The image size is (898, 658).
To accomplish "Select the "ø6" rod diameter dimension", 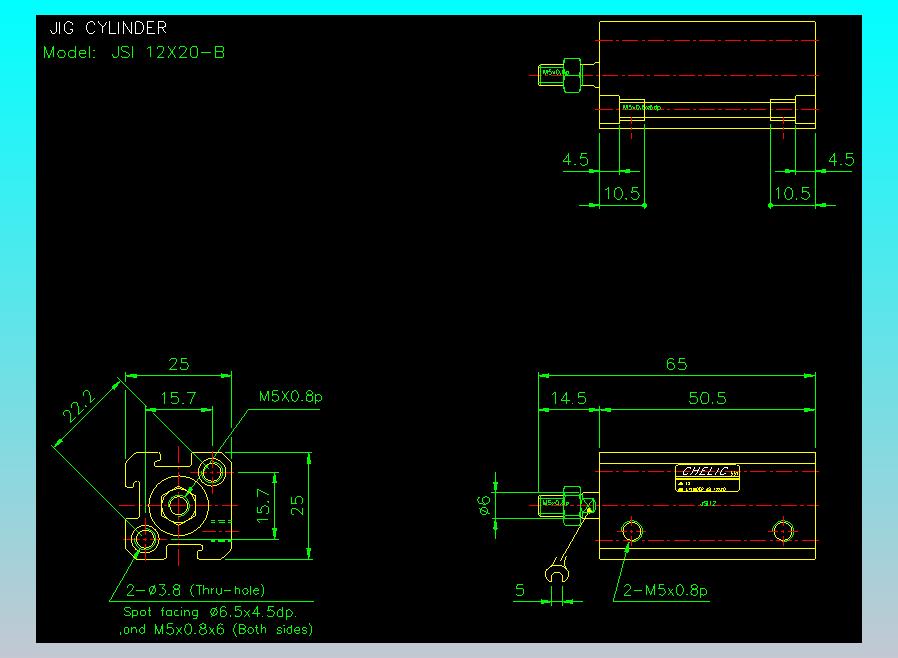I will pos(485,505).
